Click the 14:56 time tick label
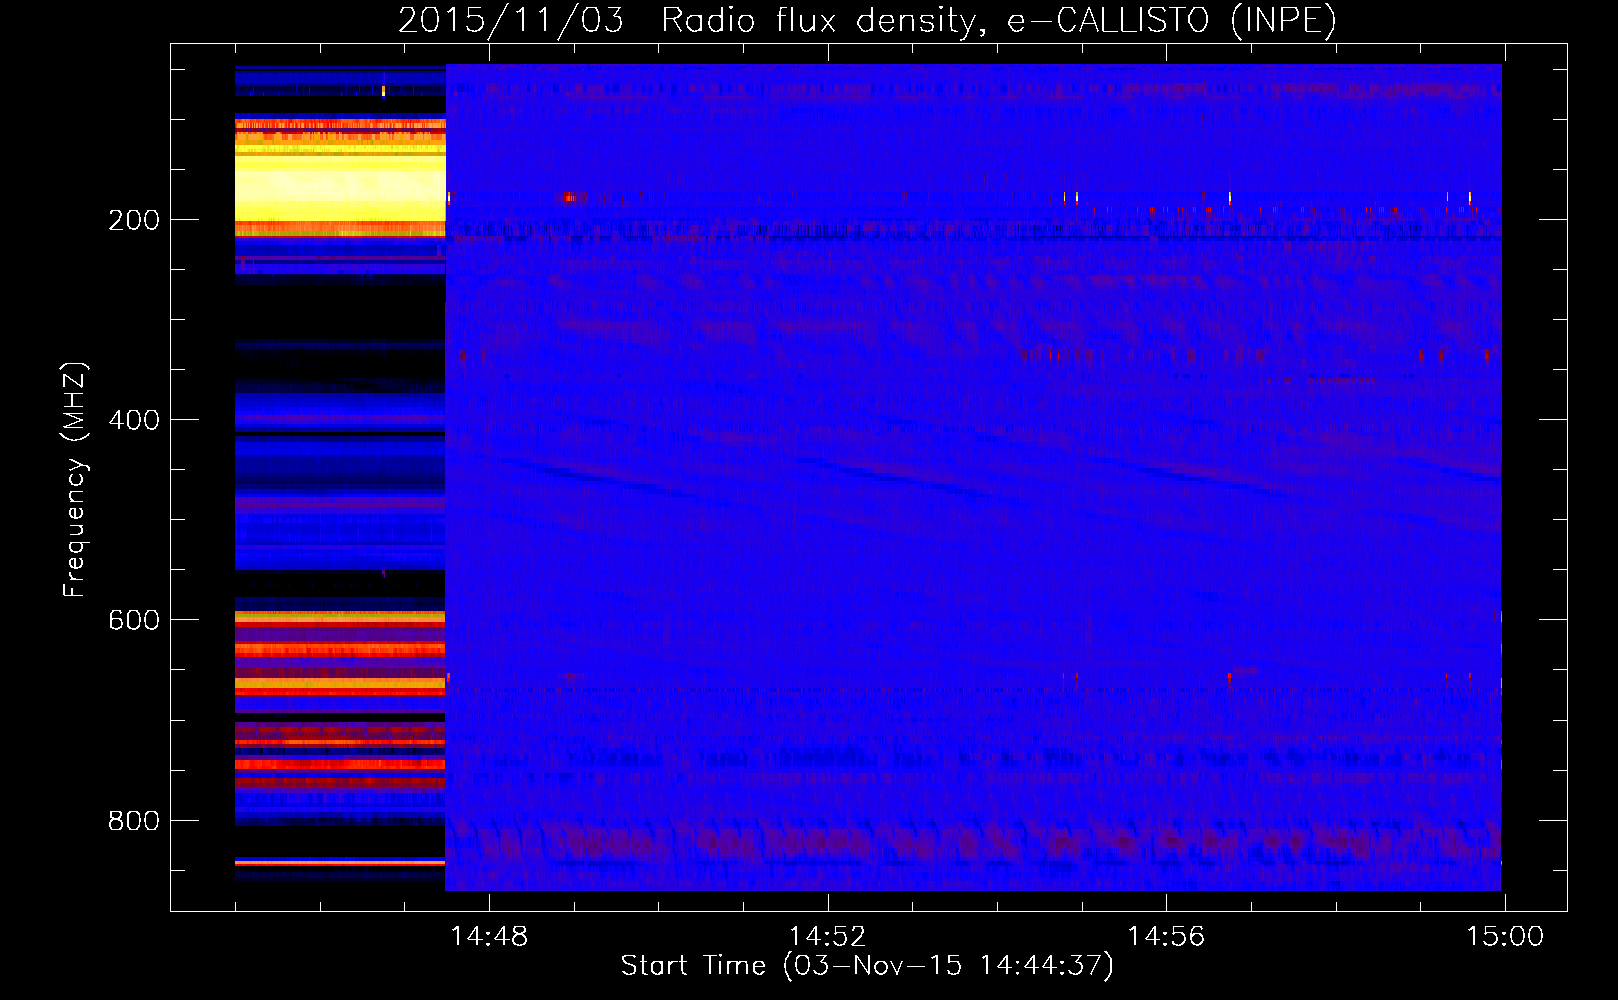The width and height of the screenshot is (1618, 1000). (1166, 937)
